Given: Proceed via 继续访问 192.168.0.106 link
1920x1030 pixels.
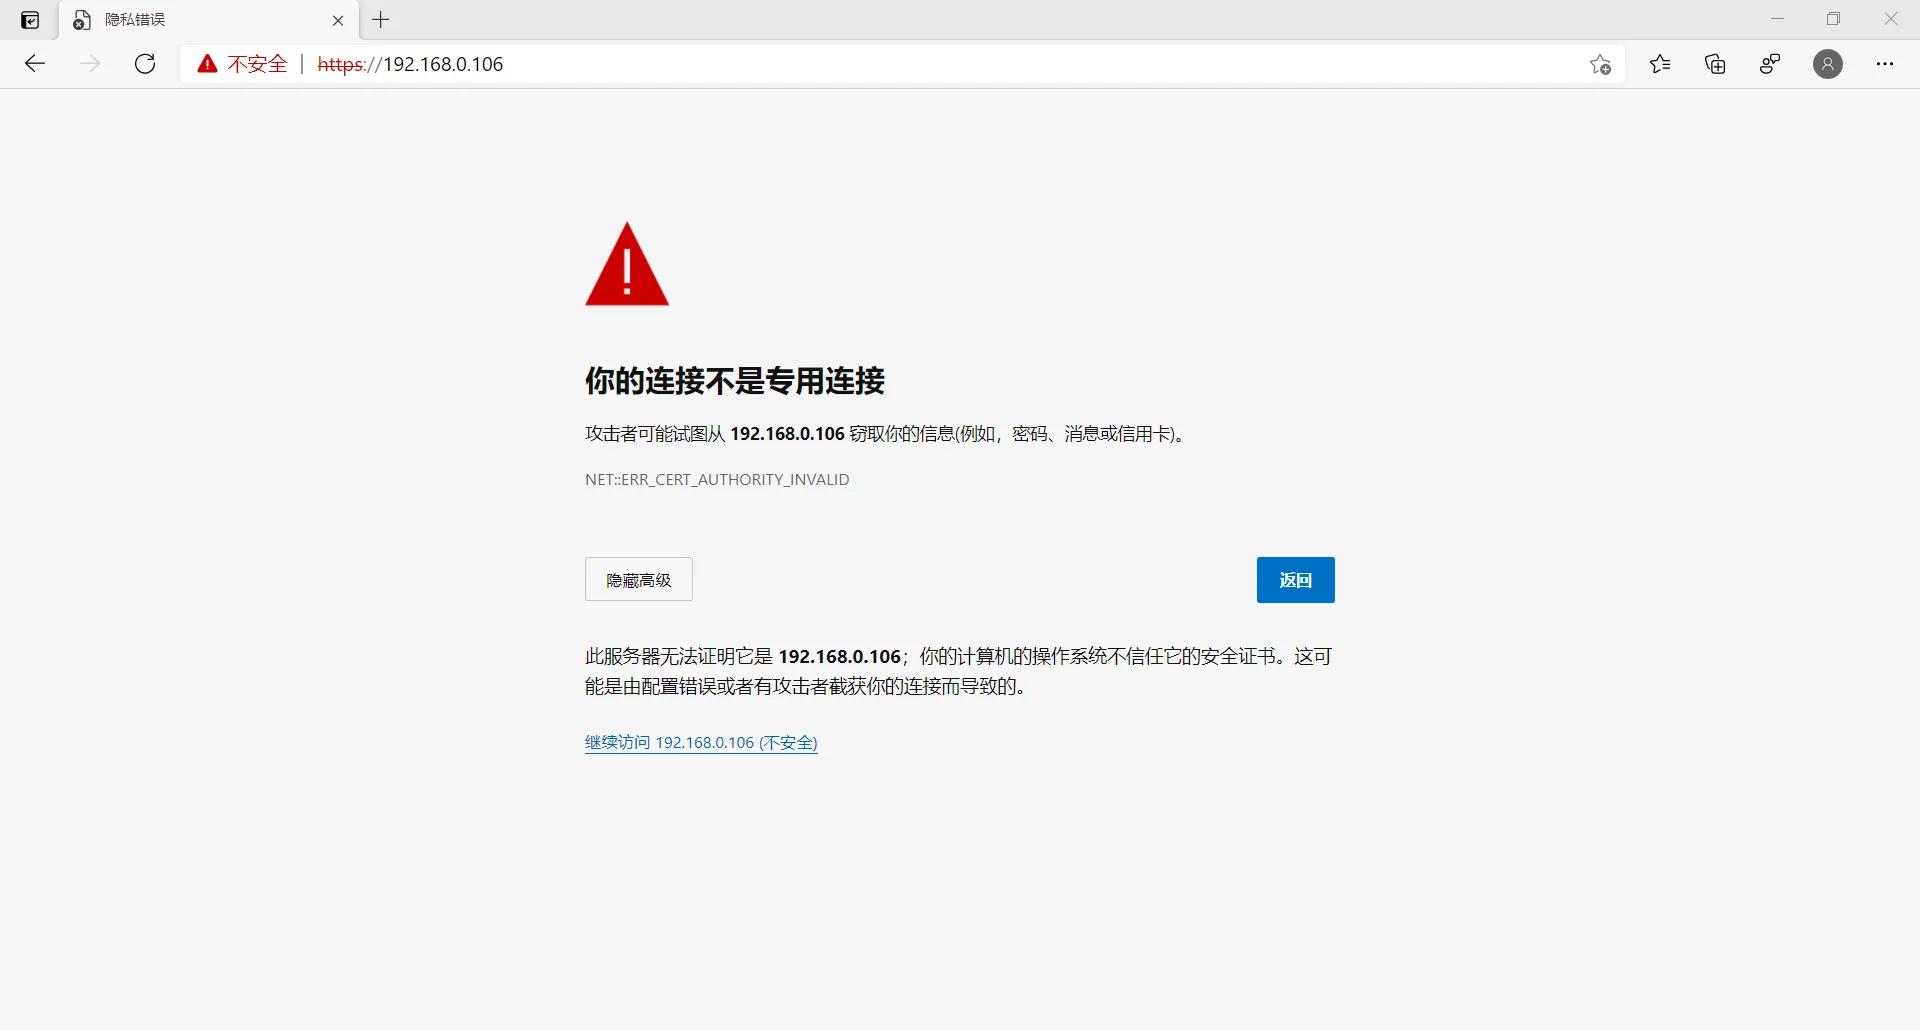Looking at the screenshot, I should [x=700, y=742].
